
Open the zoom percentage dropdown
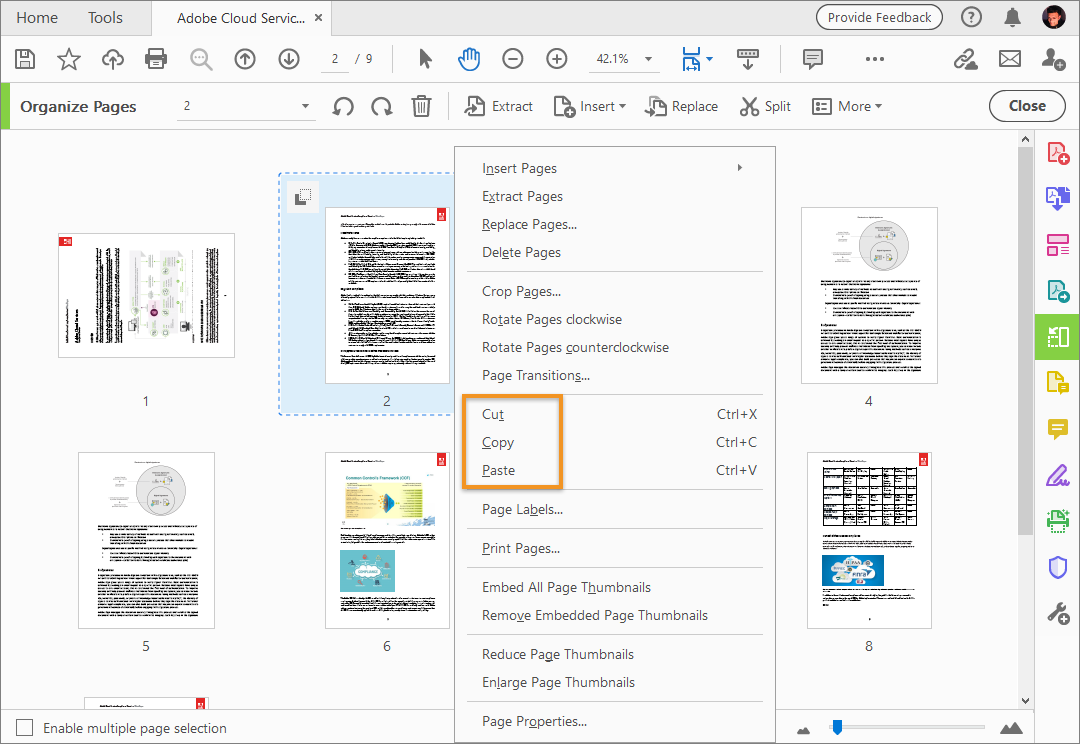(x=646, y=59)
